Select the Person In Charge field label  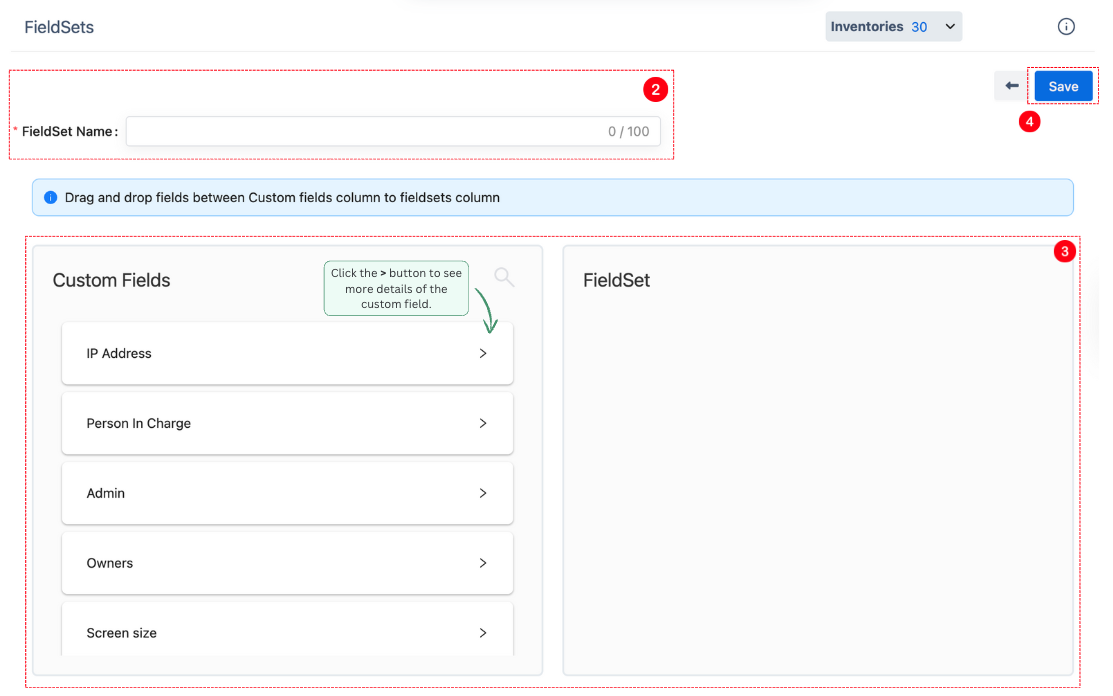[138, 423]
